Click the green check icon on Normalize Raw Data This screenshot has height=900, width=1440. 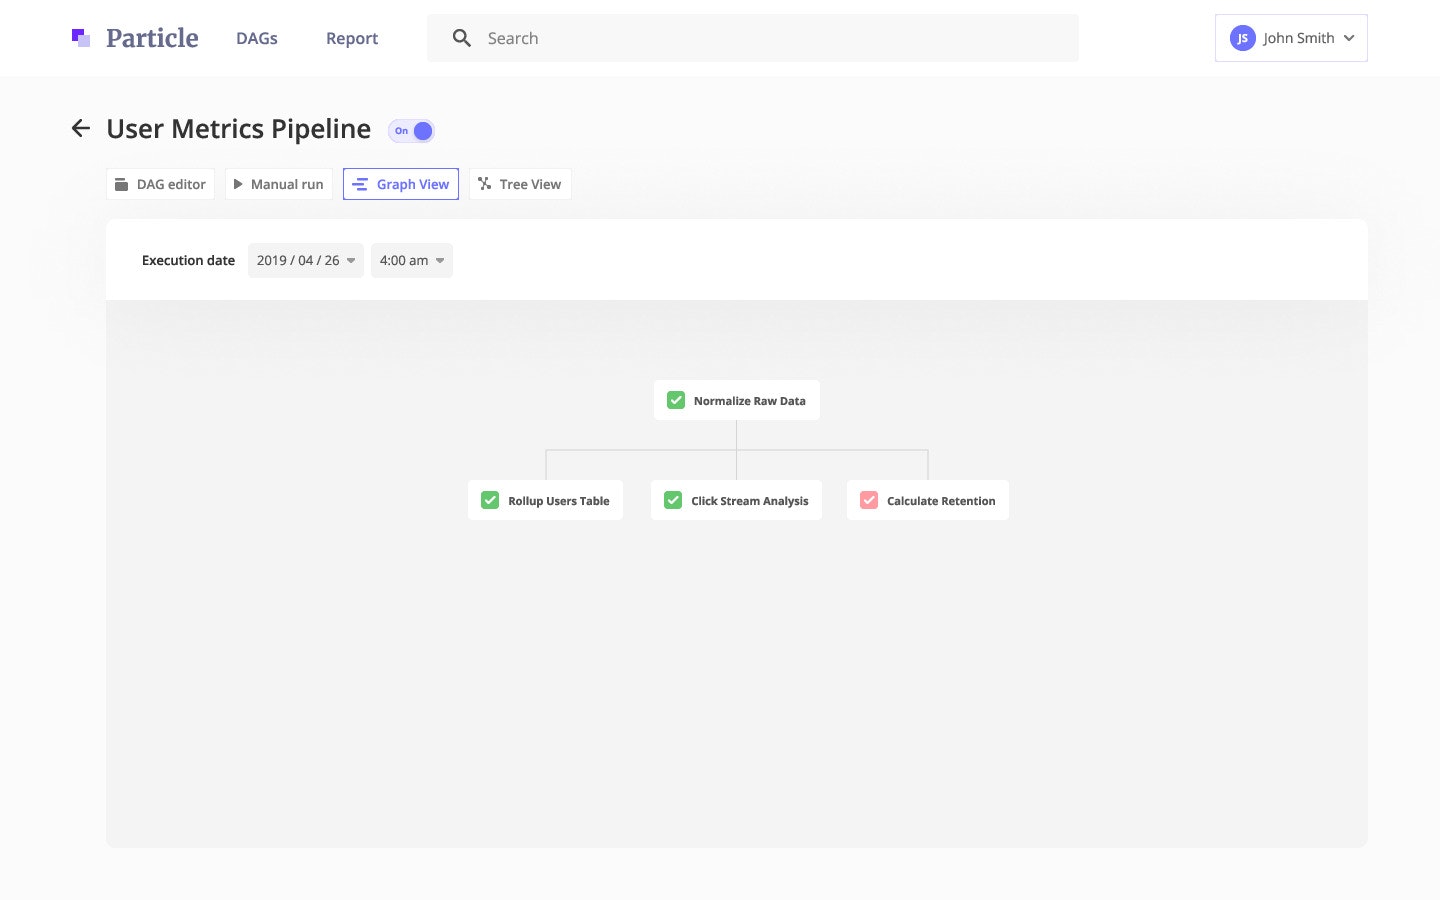tap(675, 399)
